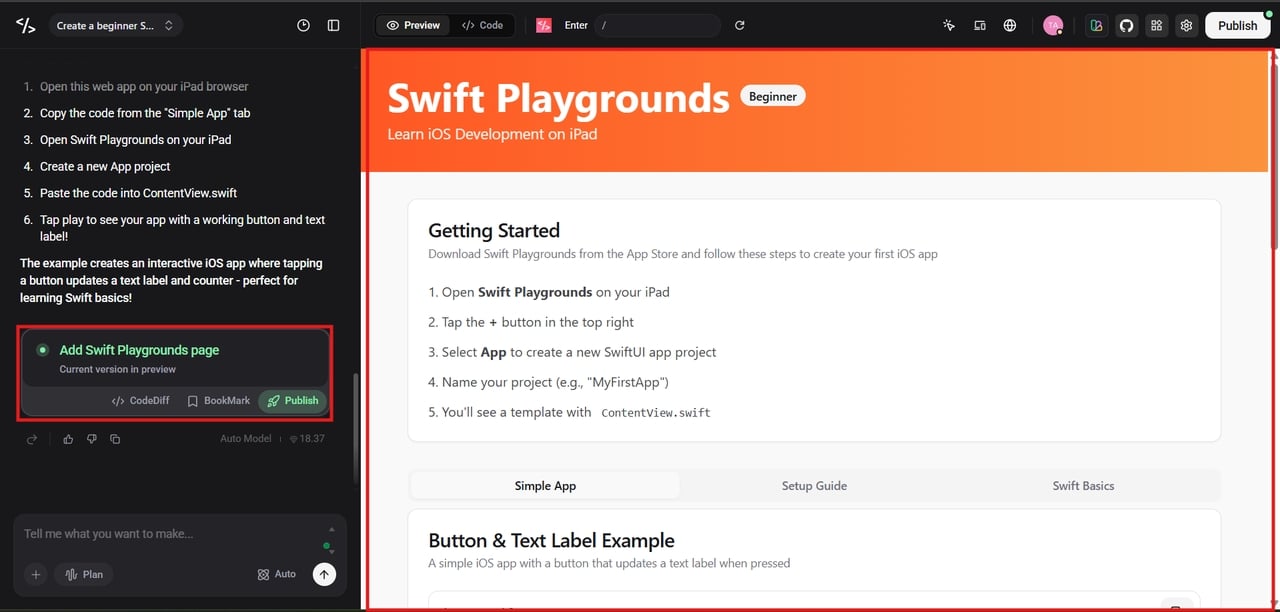1280x612 pixels.
Task: Toggle the sidebar panel layout icon
Action: 334,26
